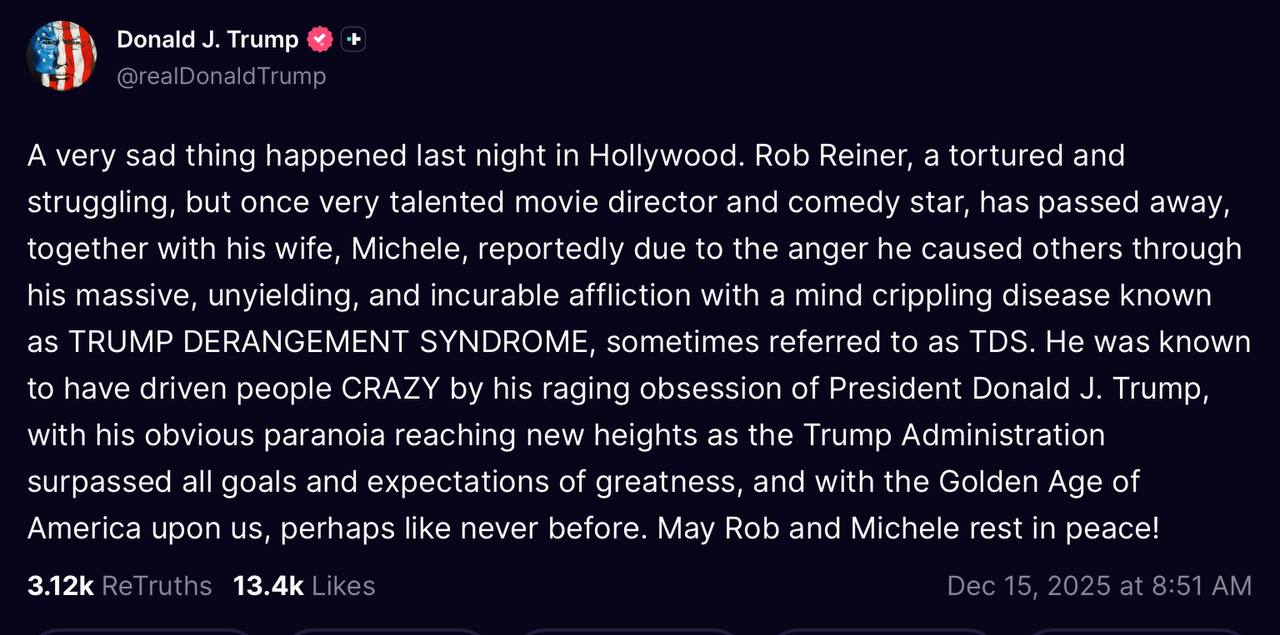Click the plus badge beside the name
This screenshot has width=1280, height=635.
(x=353, y=40)
